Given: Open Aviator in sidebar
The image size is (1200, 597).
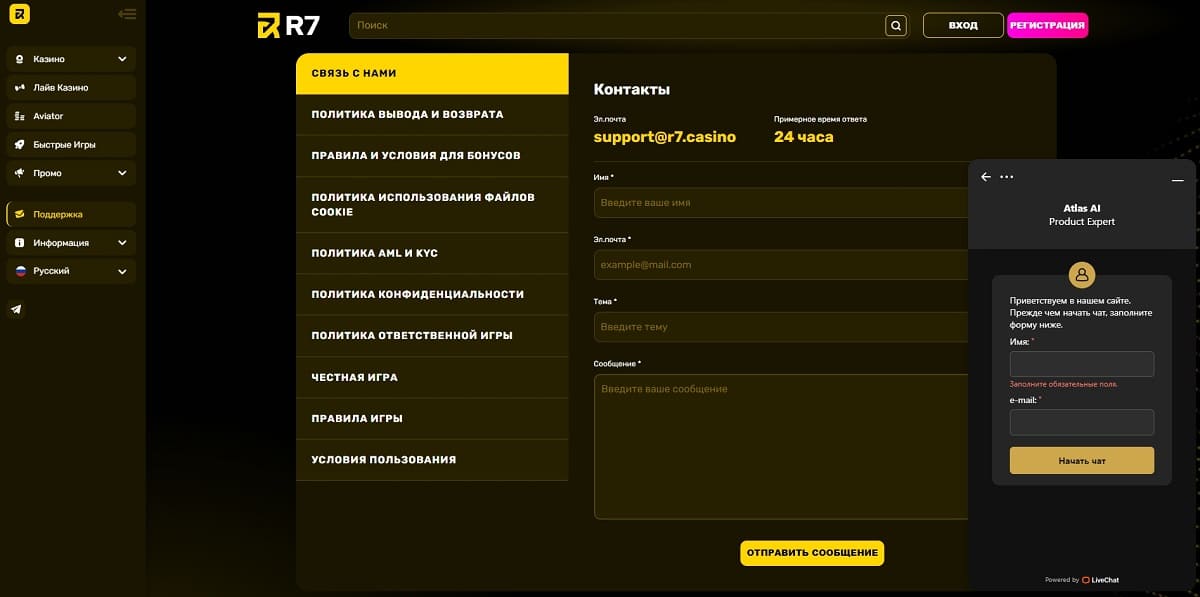Looking at the screenshot, I should click(71, 116).
